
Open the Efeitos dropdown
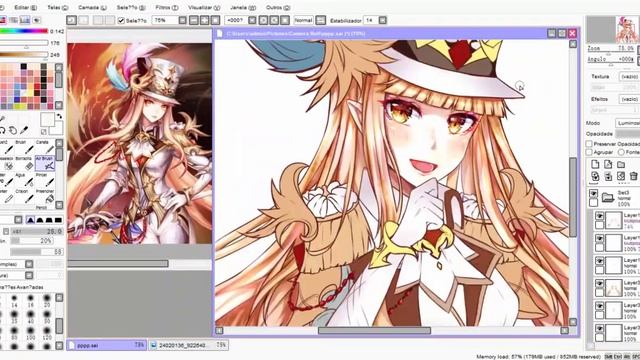coord(629,99)
